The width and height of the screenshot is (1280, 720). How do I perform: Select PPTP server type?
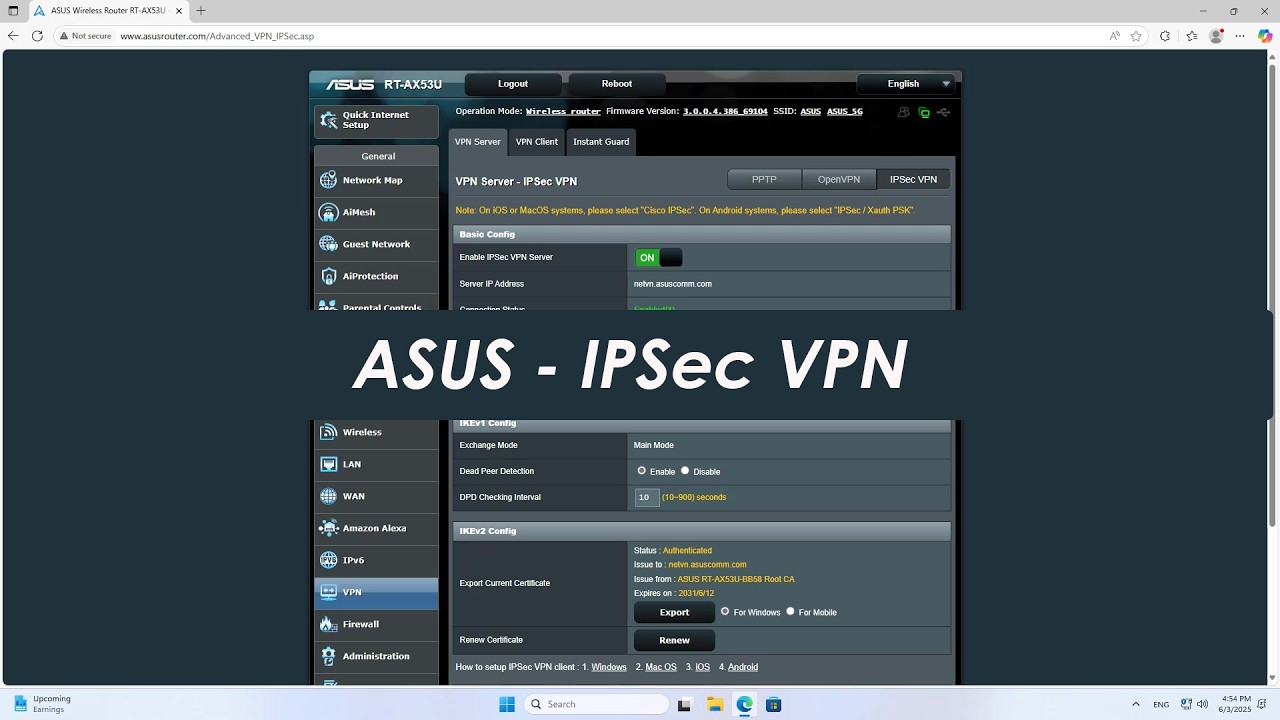764,180
